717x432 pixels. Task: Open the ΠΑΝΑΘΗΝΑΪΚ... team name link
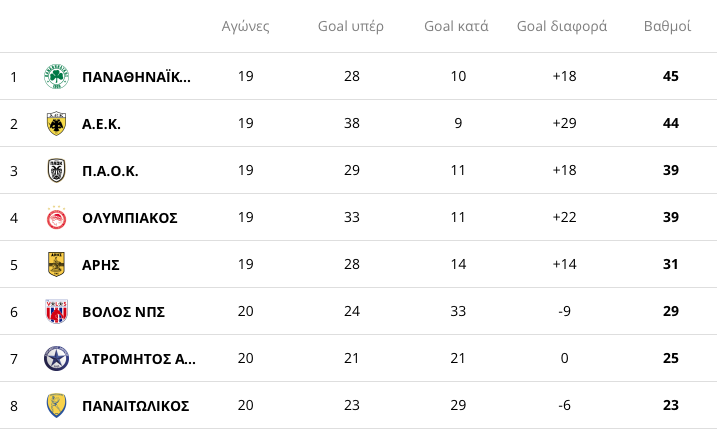click(136, 77)
